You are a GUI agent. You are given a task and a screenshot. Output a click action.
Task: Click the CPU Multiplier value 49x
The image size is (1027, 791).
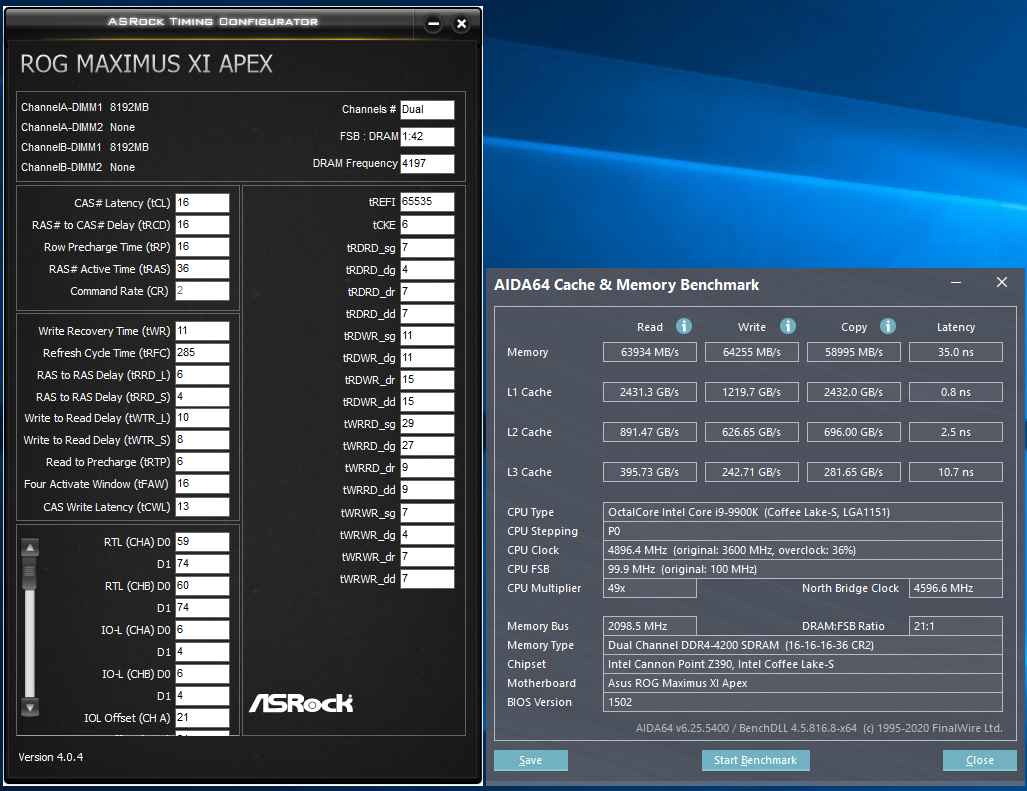tap(650, 587)
